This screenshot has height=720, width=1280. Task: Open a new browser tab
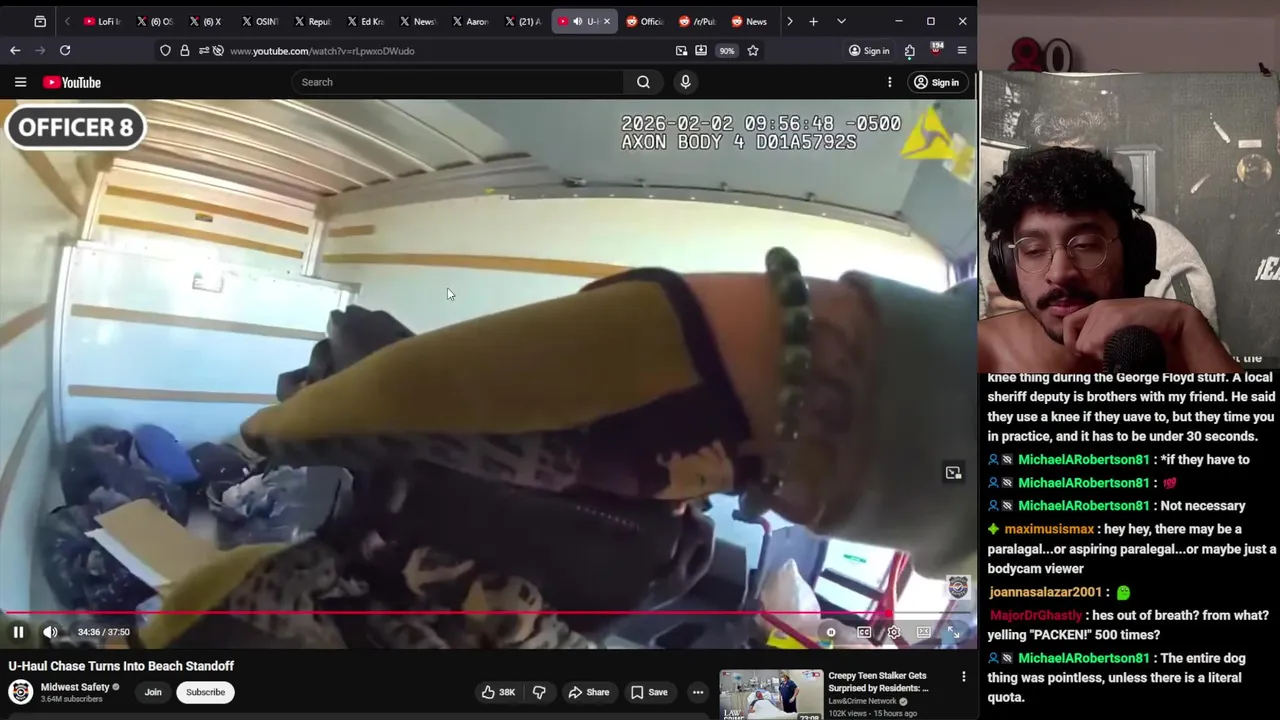(813, 21)
